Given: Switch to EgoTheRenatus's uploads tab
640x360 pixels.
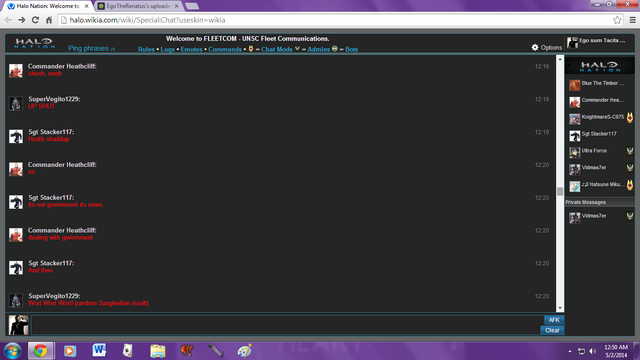Looking at the screenshot, I should [139, 6].
